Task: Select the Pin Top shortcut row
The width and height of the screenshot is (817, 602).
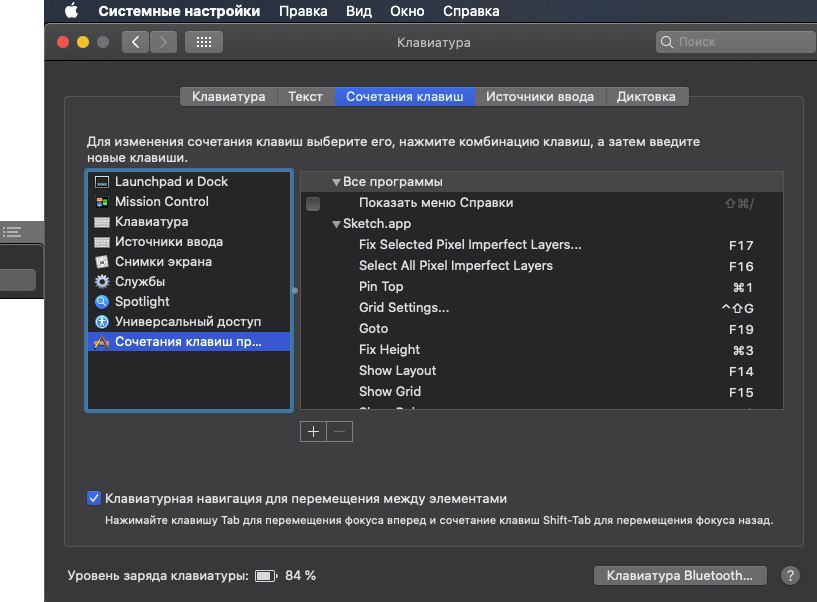Action: (x=542, y=287)
